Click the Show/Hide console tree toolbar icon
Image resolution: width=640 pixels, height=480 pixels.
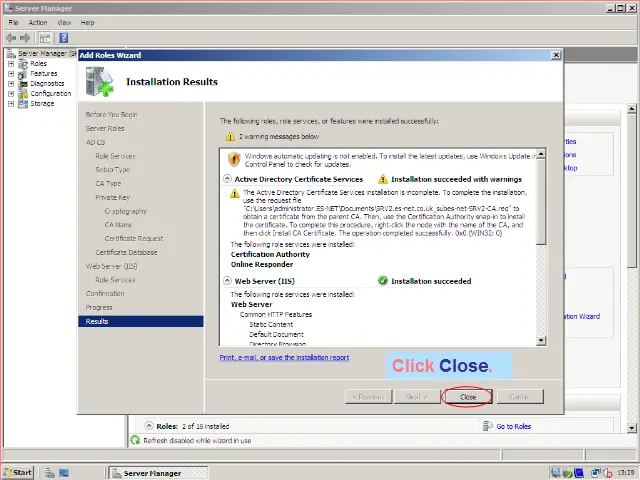[x=45, y=38]
